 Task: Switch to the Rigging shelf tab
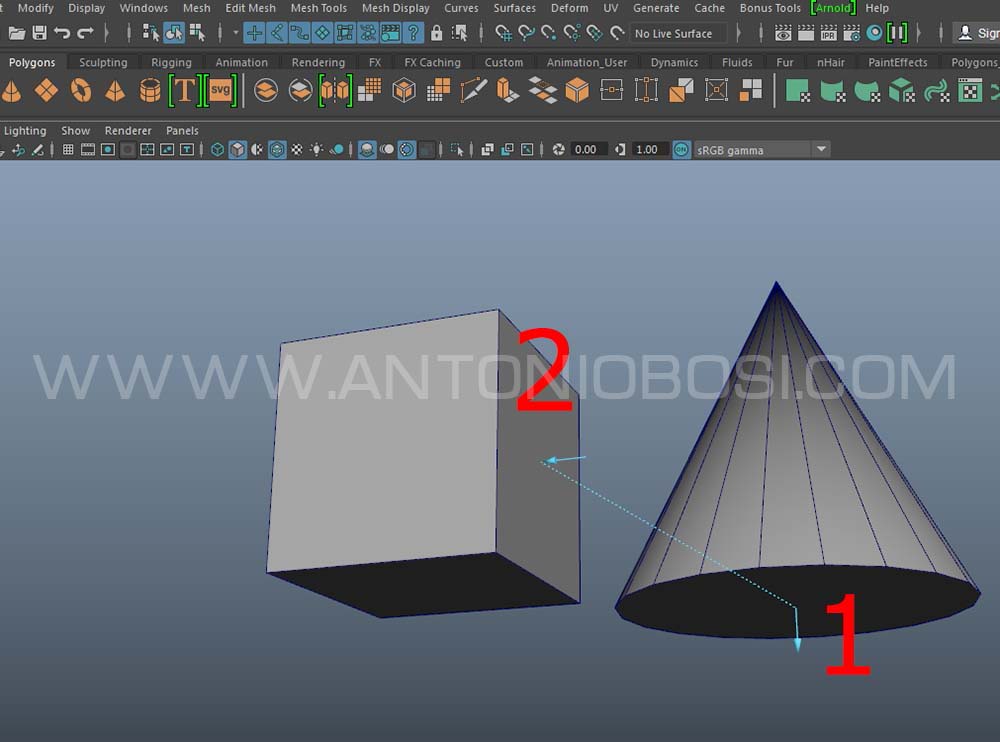coord(171,62)
